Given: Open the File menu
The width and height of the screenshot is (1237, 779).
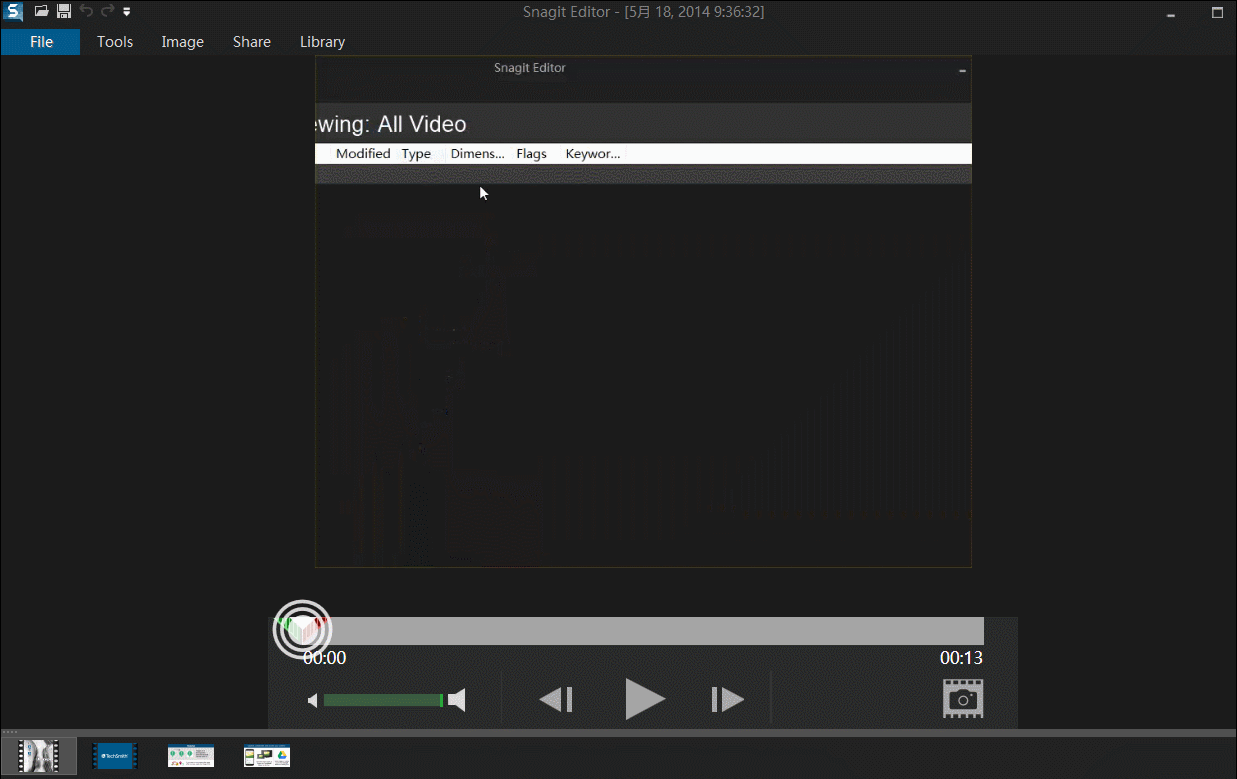Looking at the screenshot, I should pos(41,42).
